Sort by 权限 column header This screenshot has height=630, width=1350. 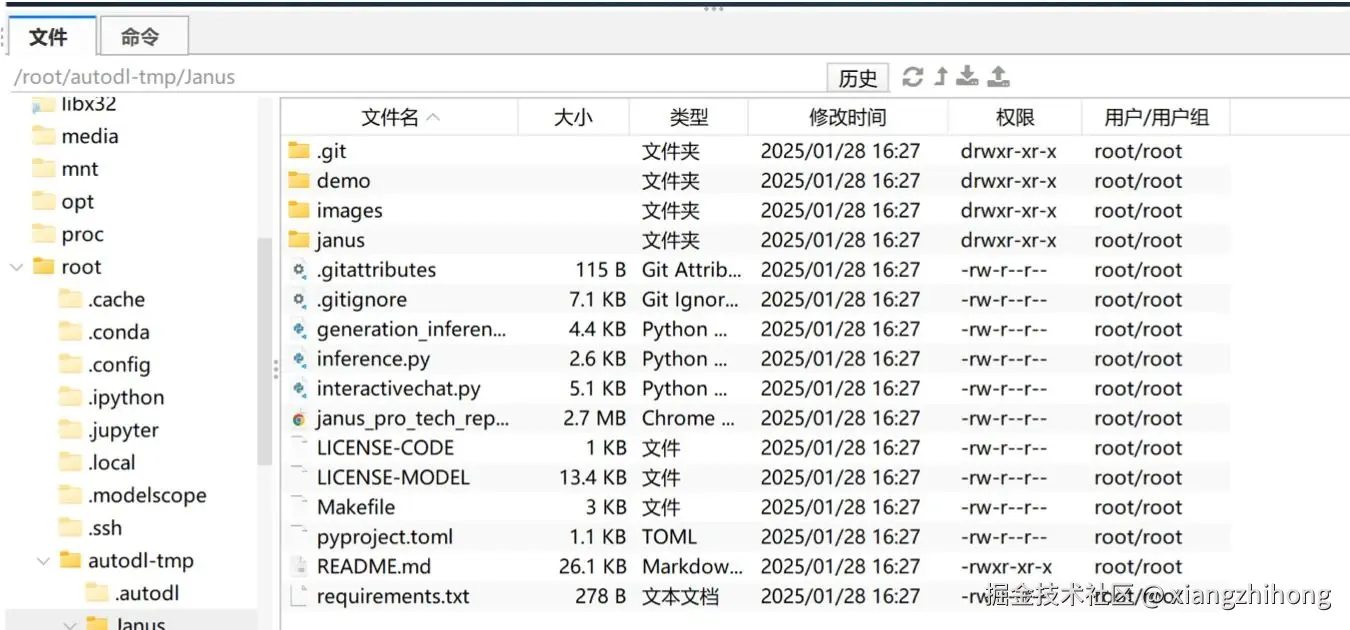pyautogui.click(x=1015, y=117)
